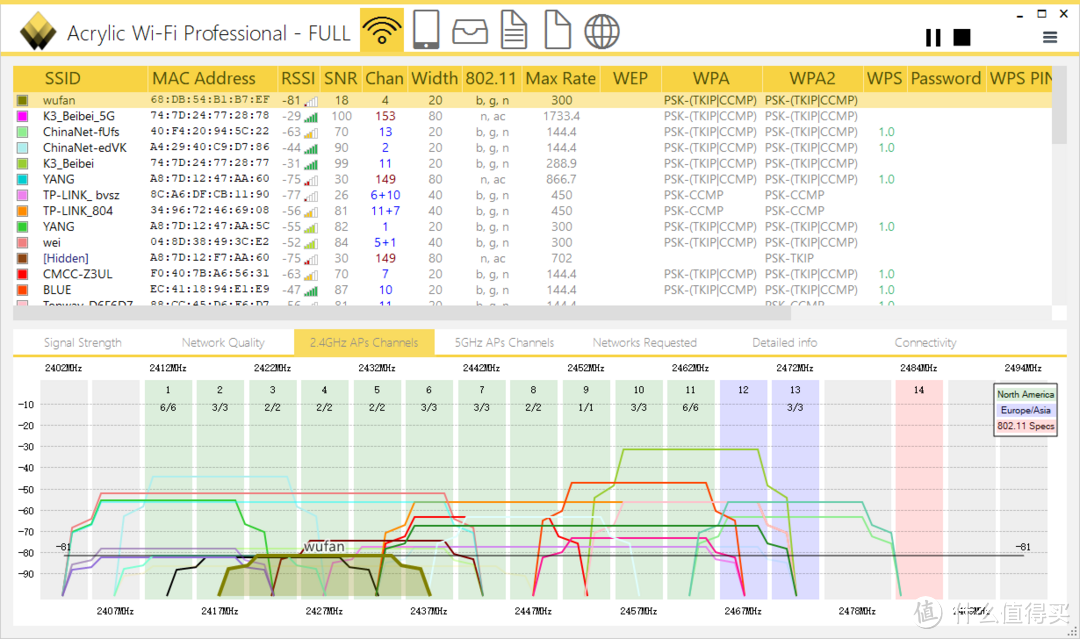Open the hamburger menu

point(1050,37)
